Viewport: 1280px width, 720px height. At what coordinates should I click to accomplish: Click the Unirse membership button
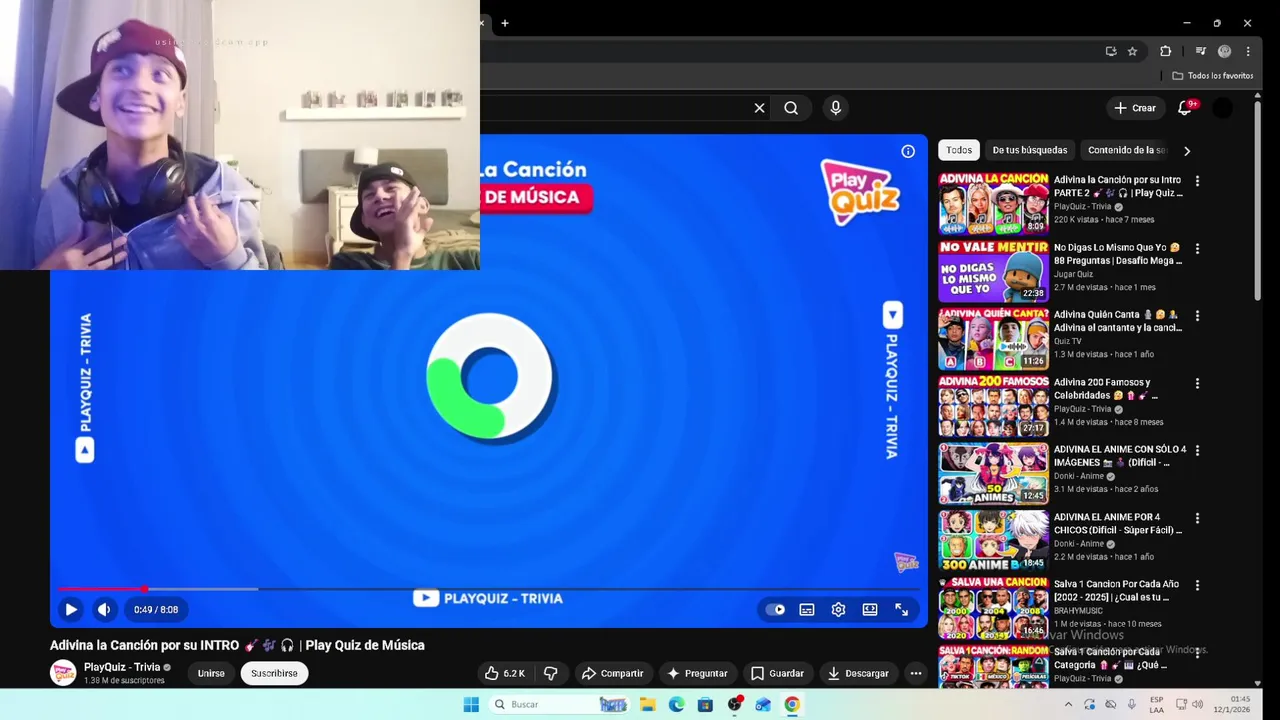211,673
